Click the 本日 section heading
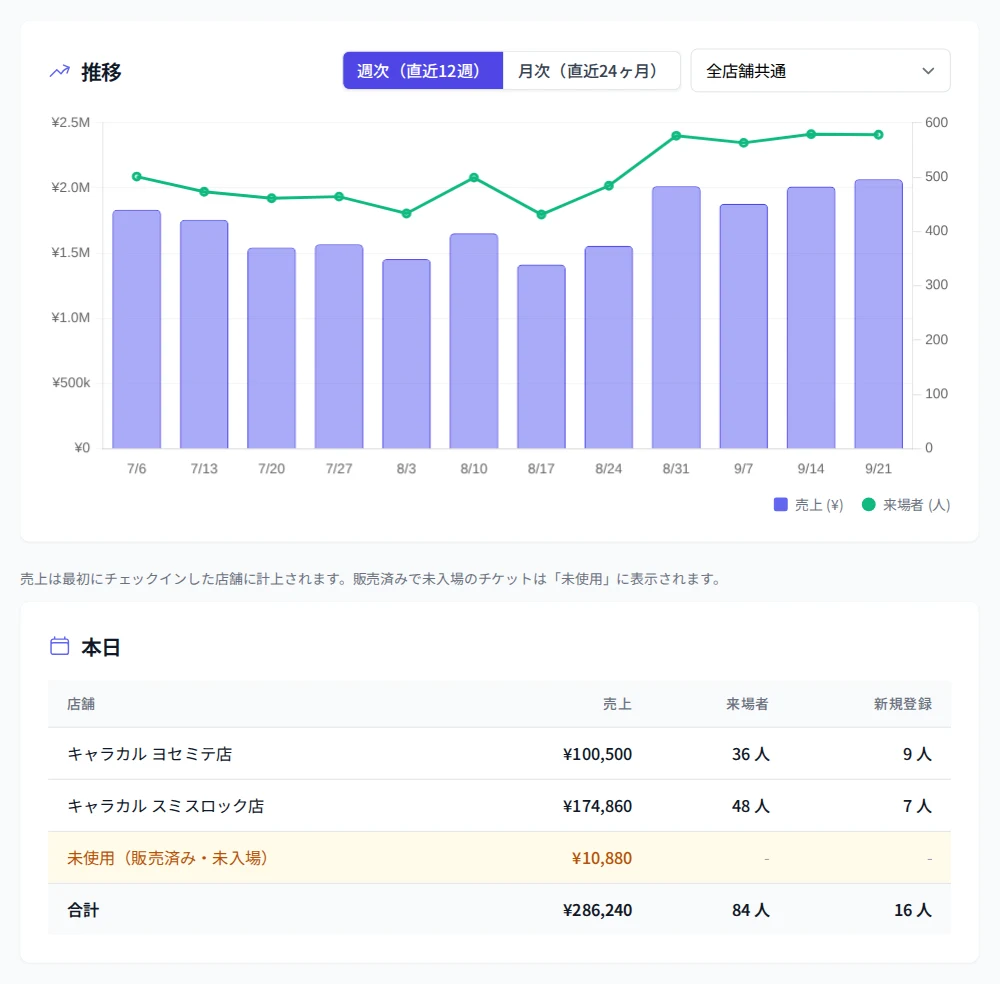 click(x=101, y=647)
